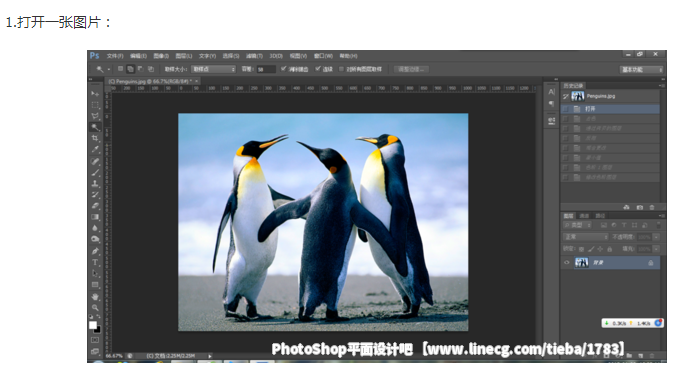The width and height of the screenshot is (680, 368).
Task: Select the Crop tool
Action: point(95,138)
